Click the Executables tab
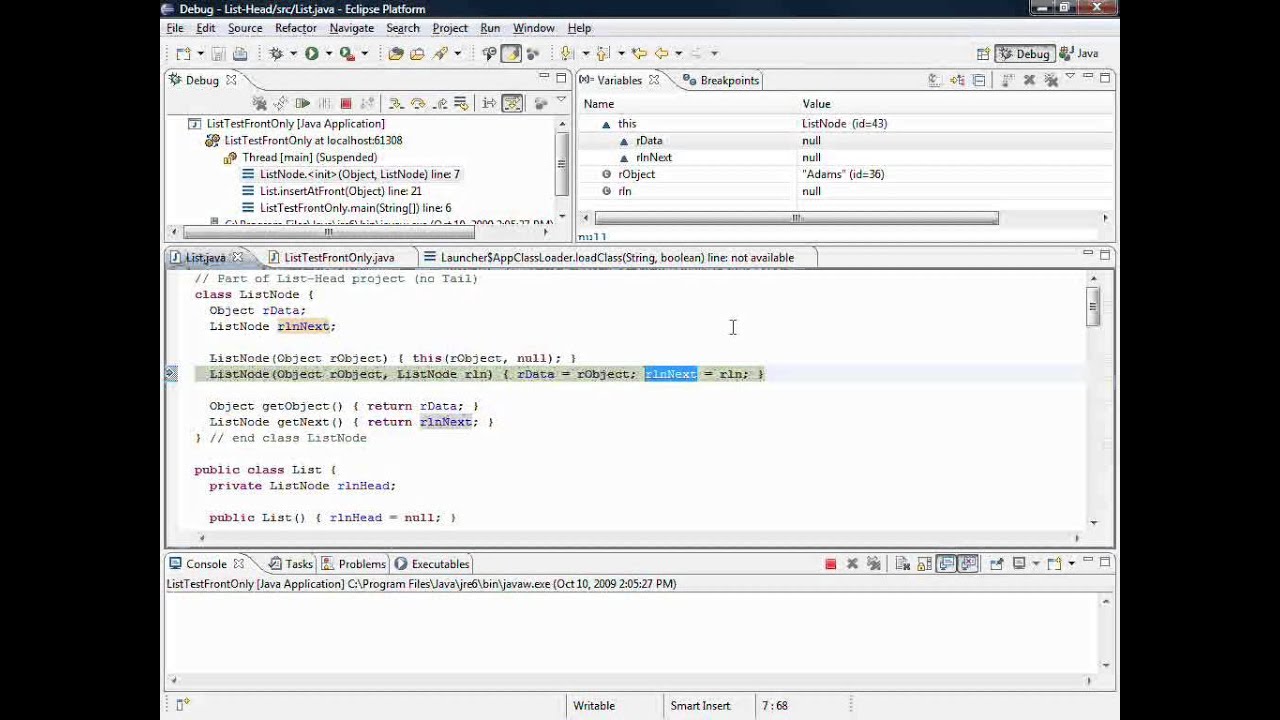Image resolution: width=1280 pixels, height=720 pixels. pyautogui.click(x=432, y=564)
